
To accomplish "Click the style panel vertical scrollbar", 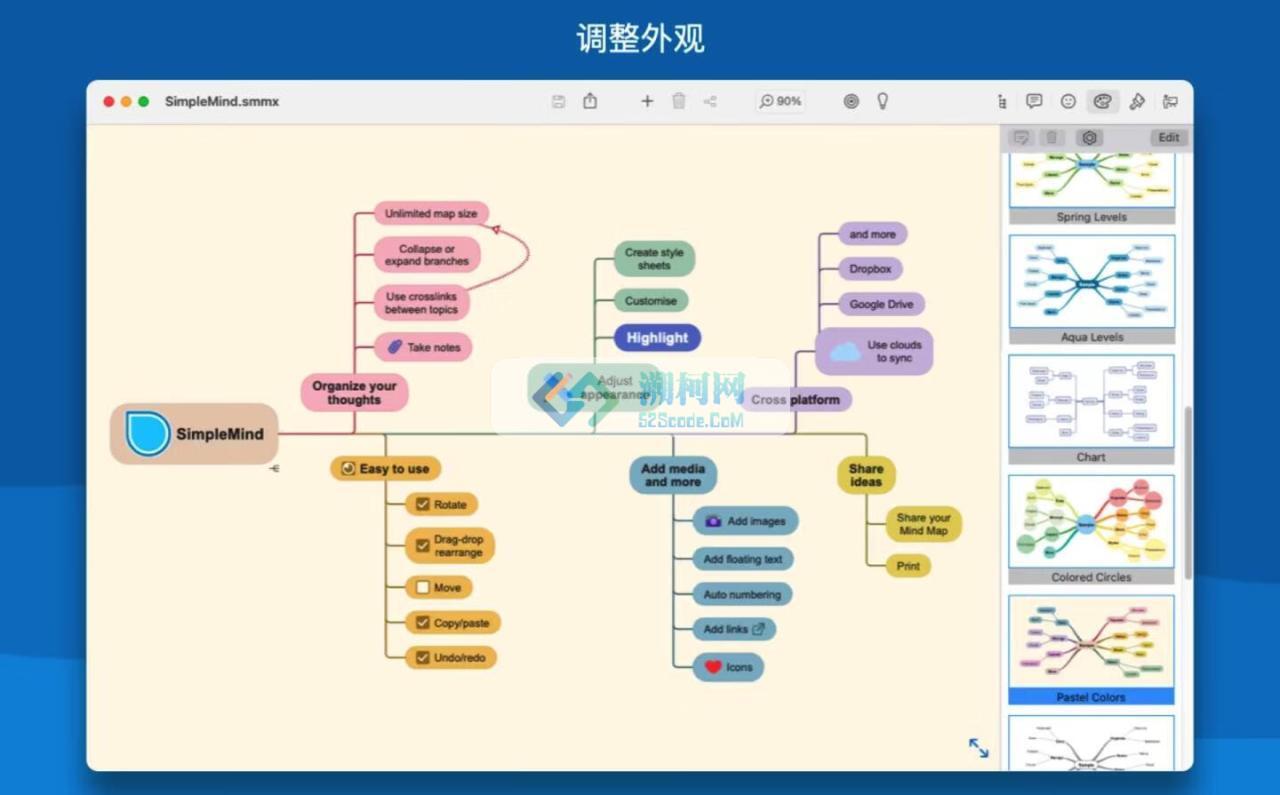I will [x=1187, y=492].
